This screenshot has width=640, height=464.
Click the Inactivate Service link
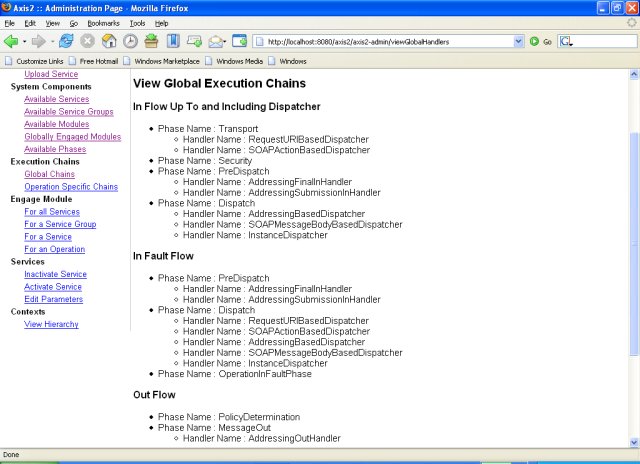coord(55,274)
